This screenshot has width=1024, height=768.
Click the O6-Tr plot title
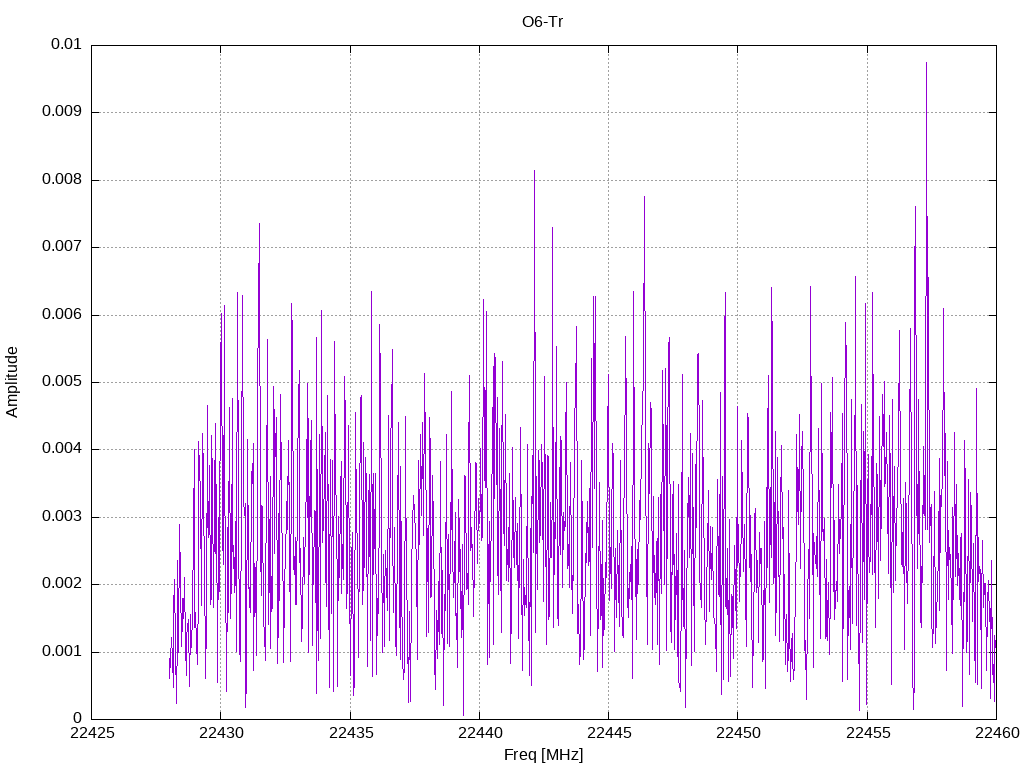542,22
